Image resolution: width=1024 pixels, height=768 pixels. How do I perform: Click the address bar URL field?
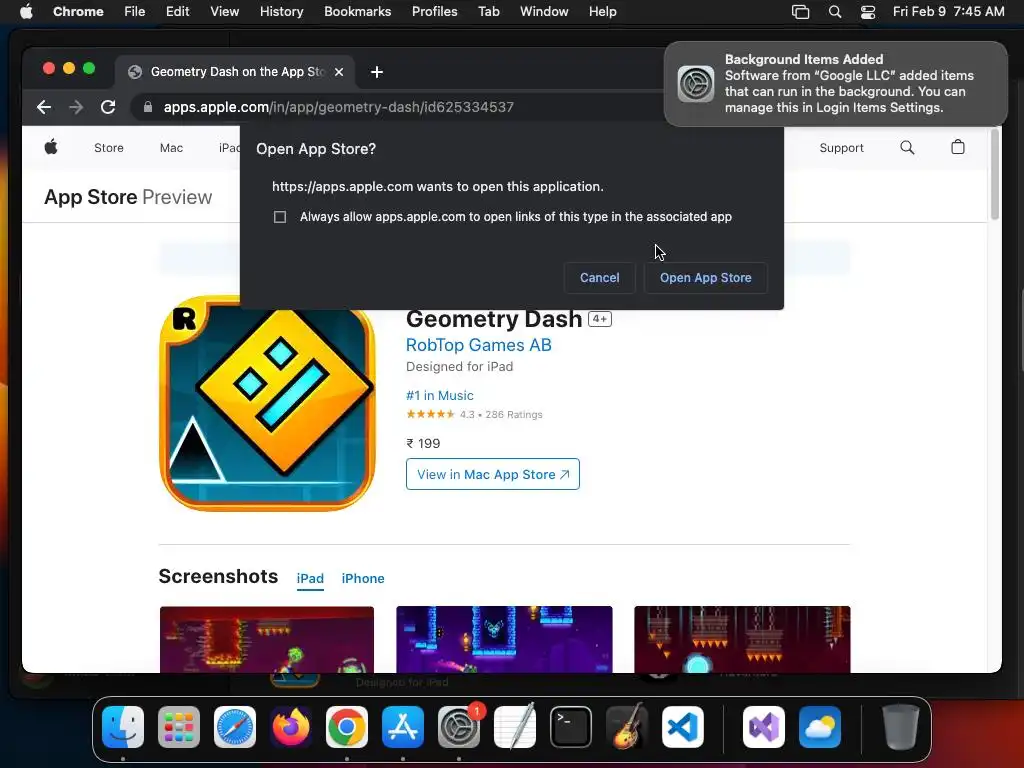click(398, 107)
